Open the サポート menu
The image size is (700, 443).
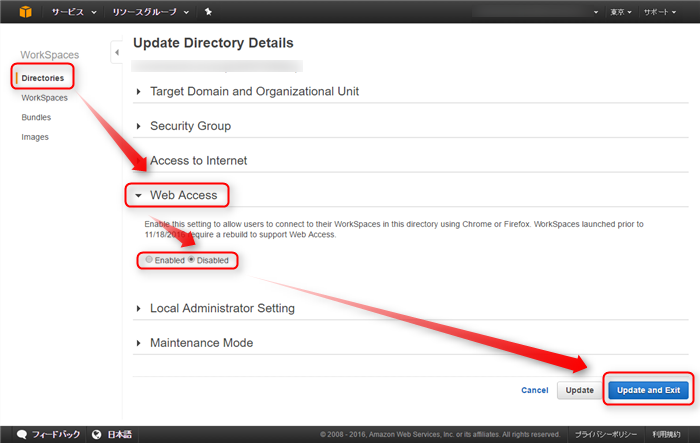tap(660, 12)
